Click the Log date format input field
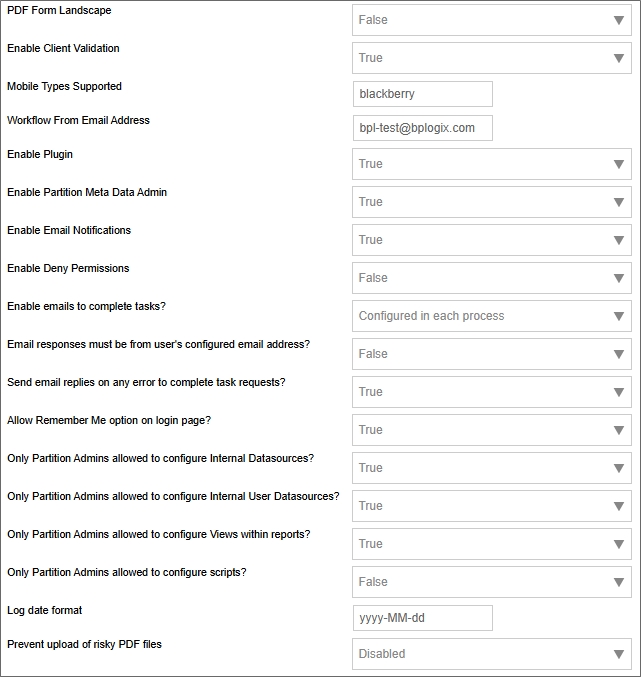The width and height of the screenshot is (641, 677). [x=423, y=618]
